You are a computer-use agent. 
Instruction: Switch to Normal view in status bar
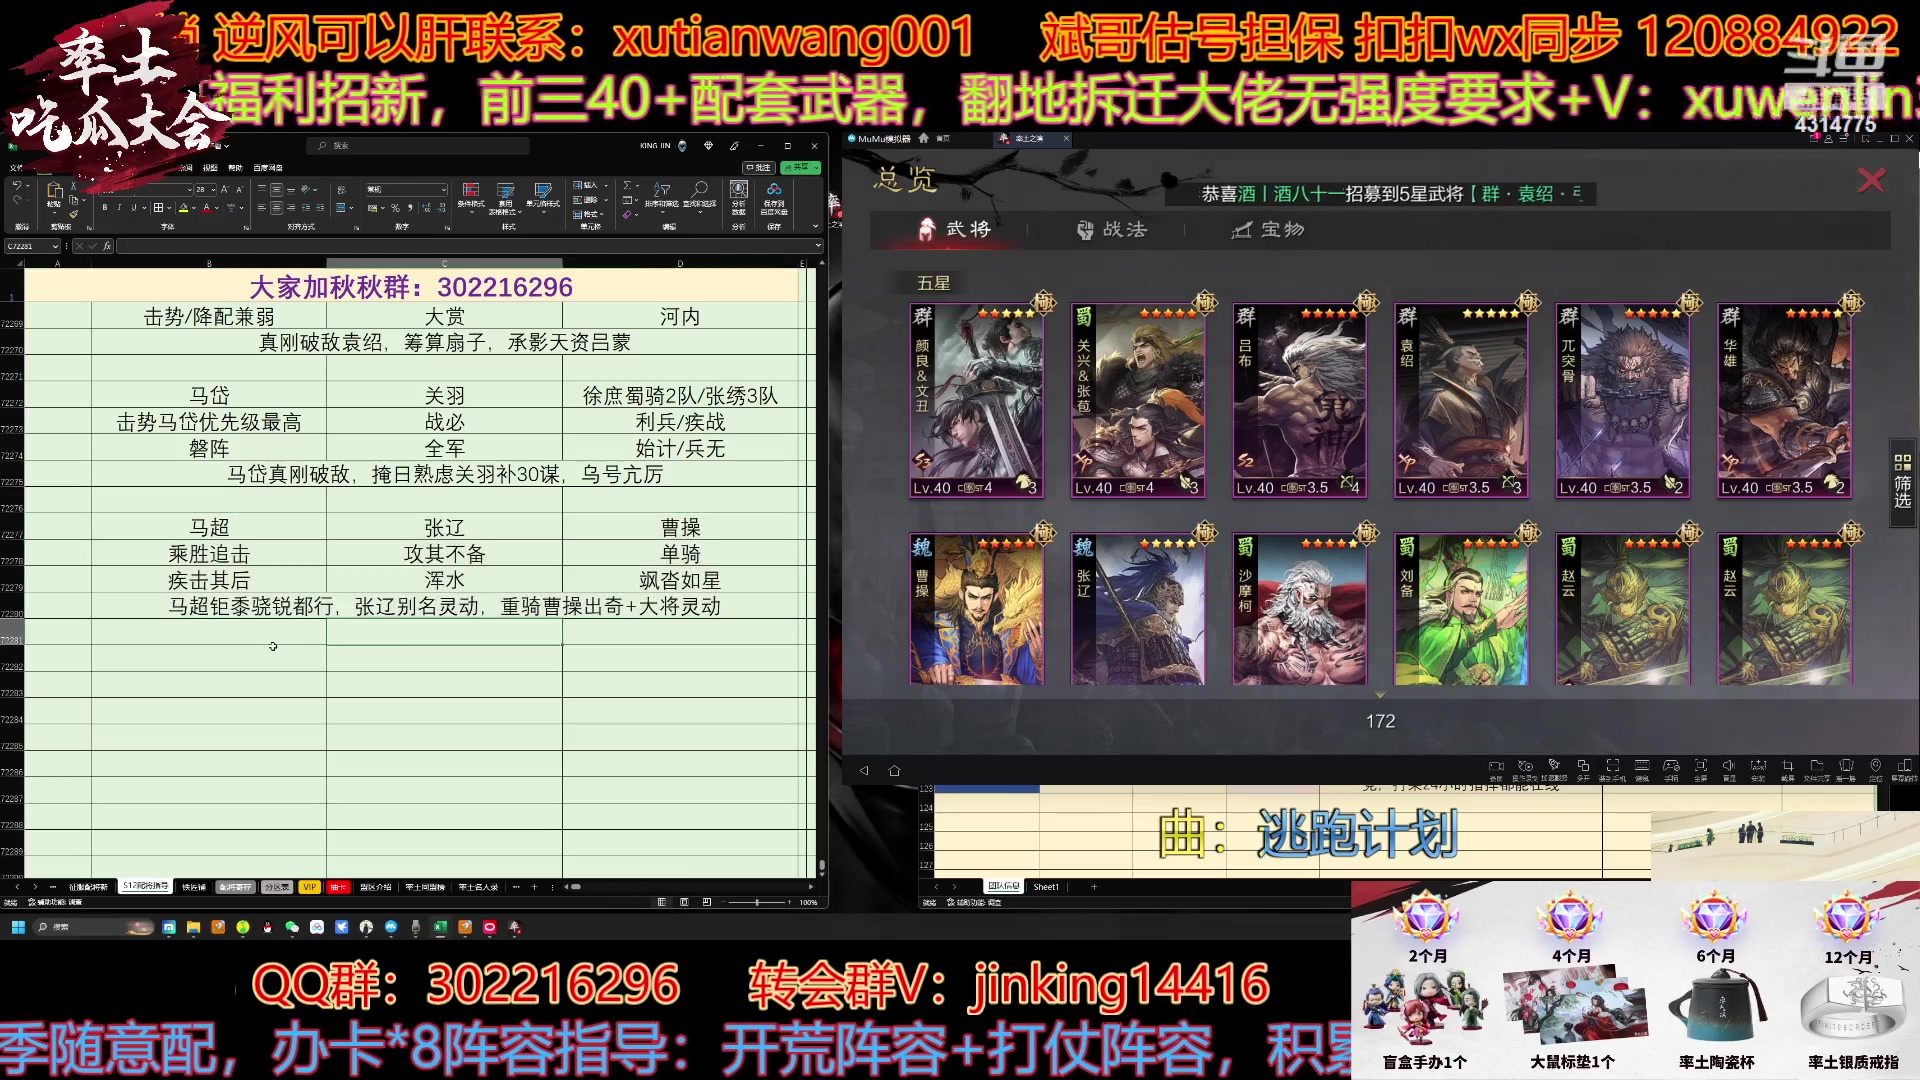(x=661, y=902)
